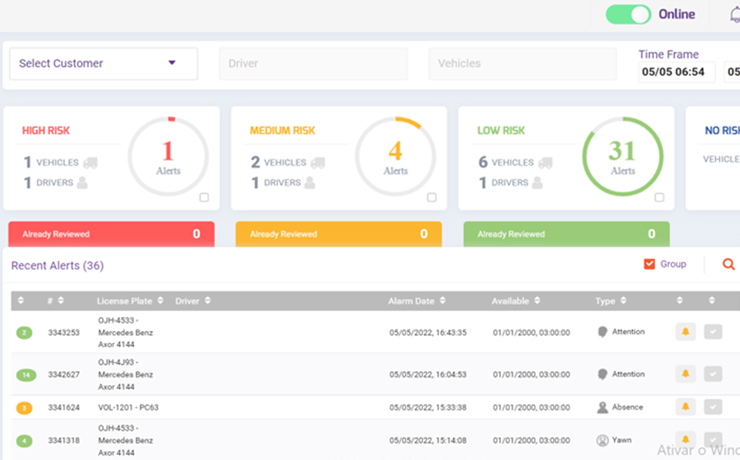
Task: Tick the Low Risk card checkbox
Action: point(659,197)
